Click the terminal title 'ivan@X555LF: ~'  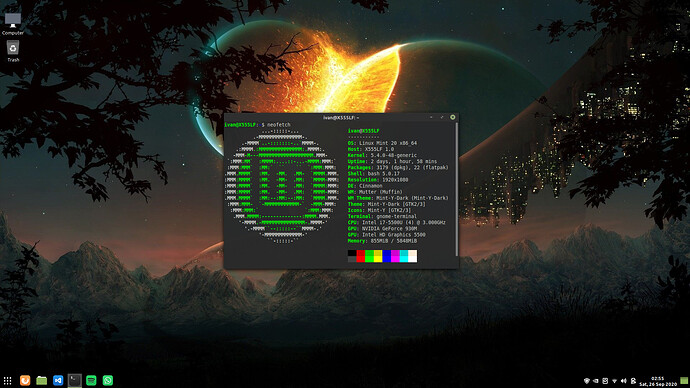click(341, 117)
